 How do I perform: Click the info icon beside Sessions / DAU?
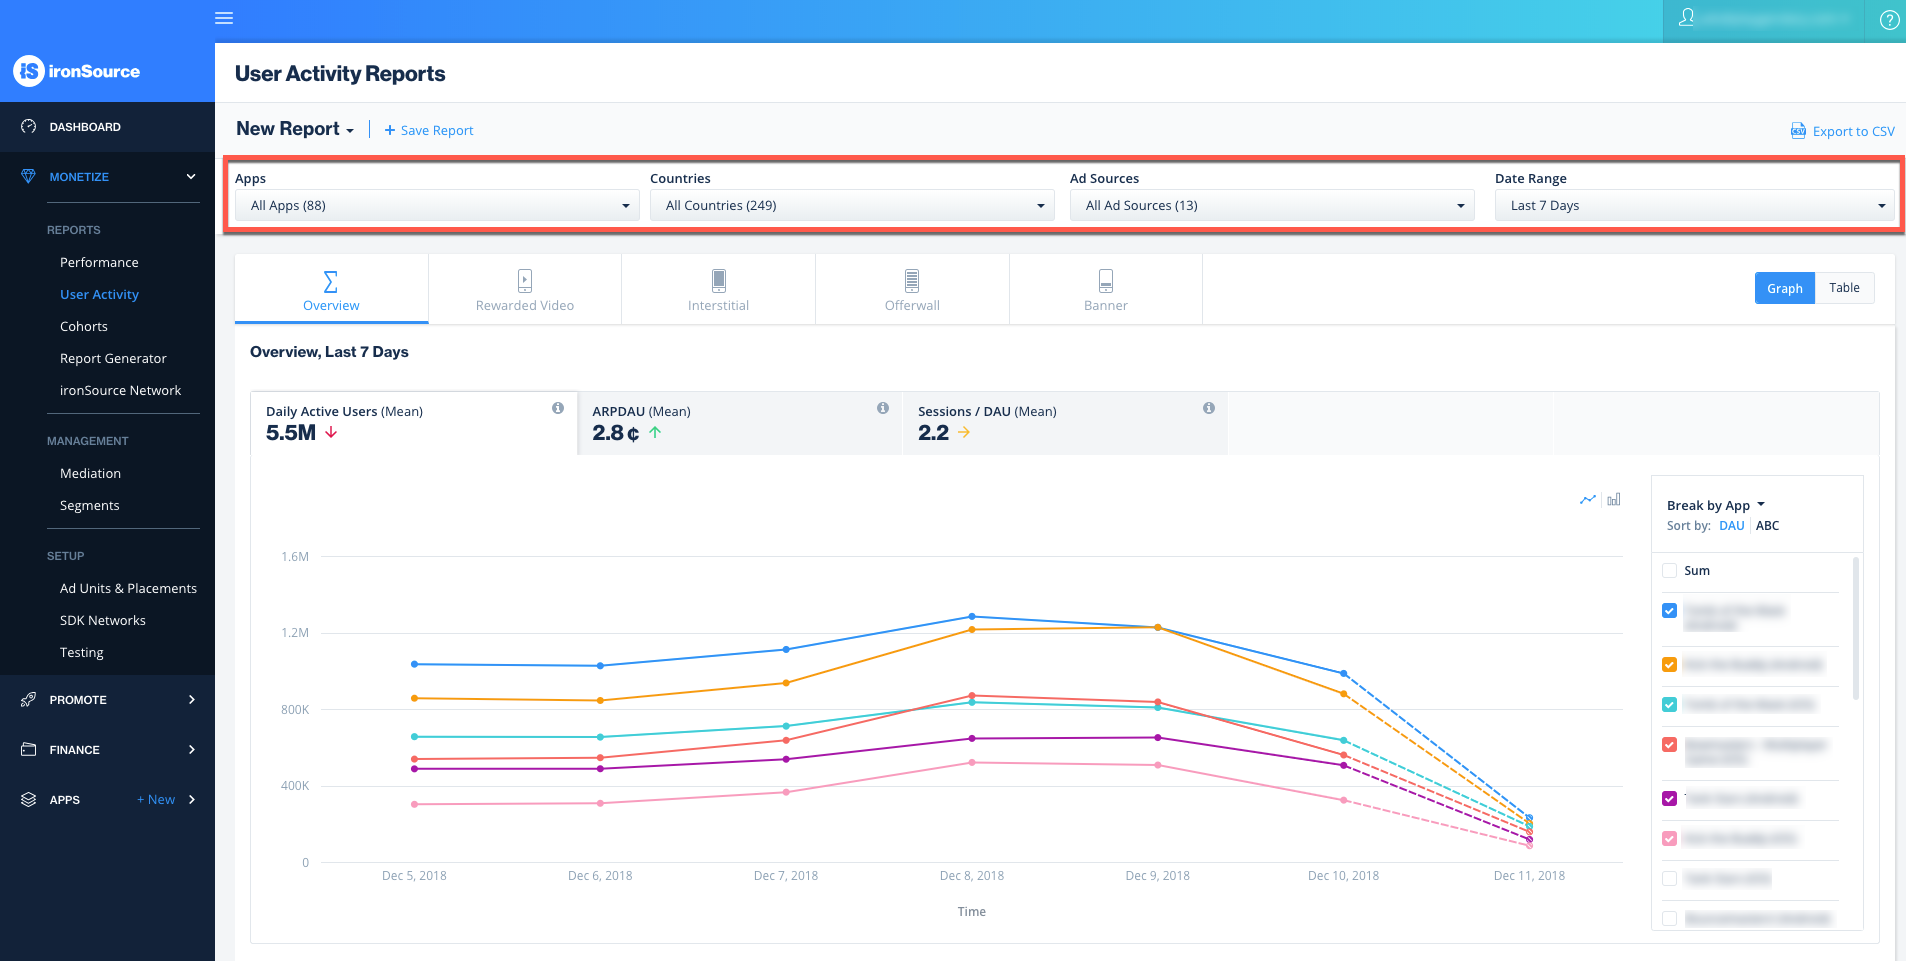[x=1208, y=408]
